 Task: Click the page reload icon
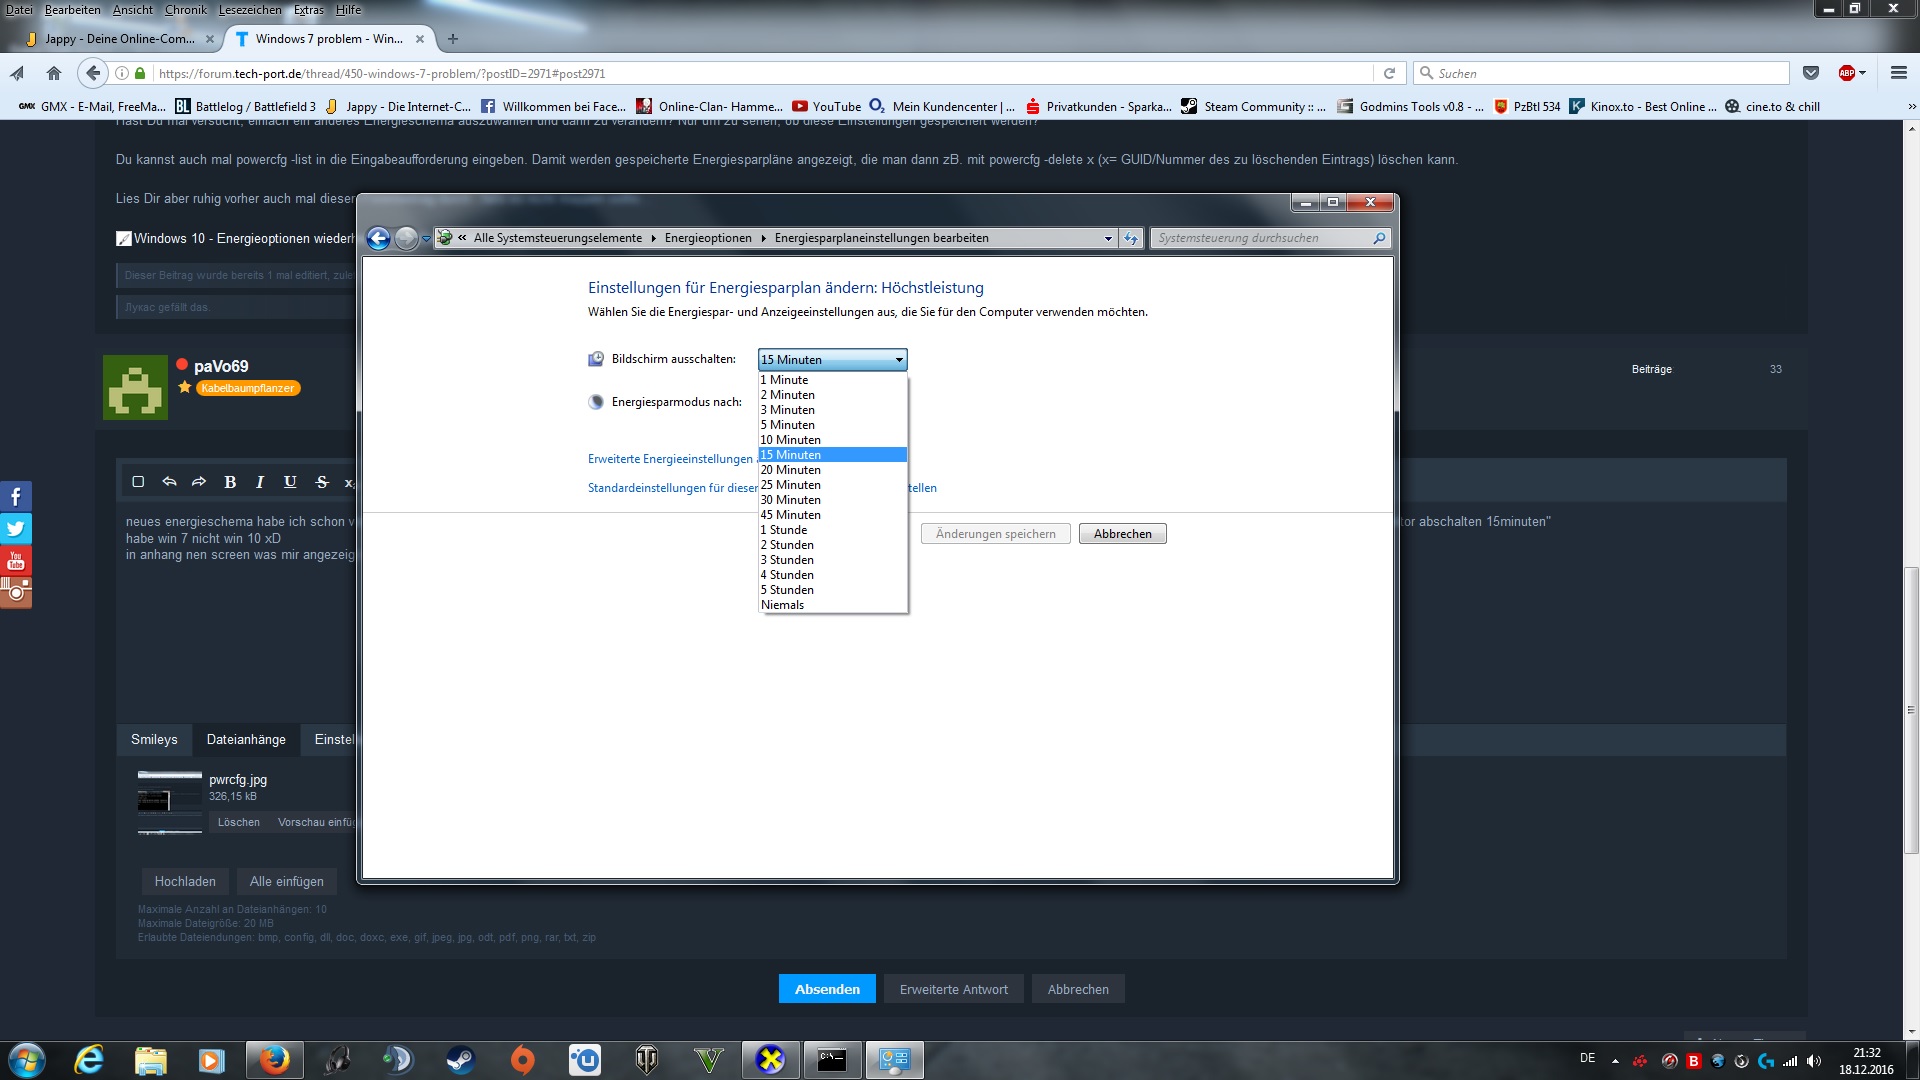pos(1389,73)
